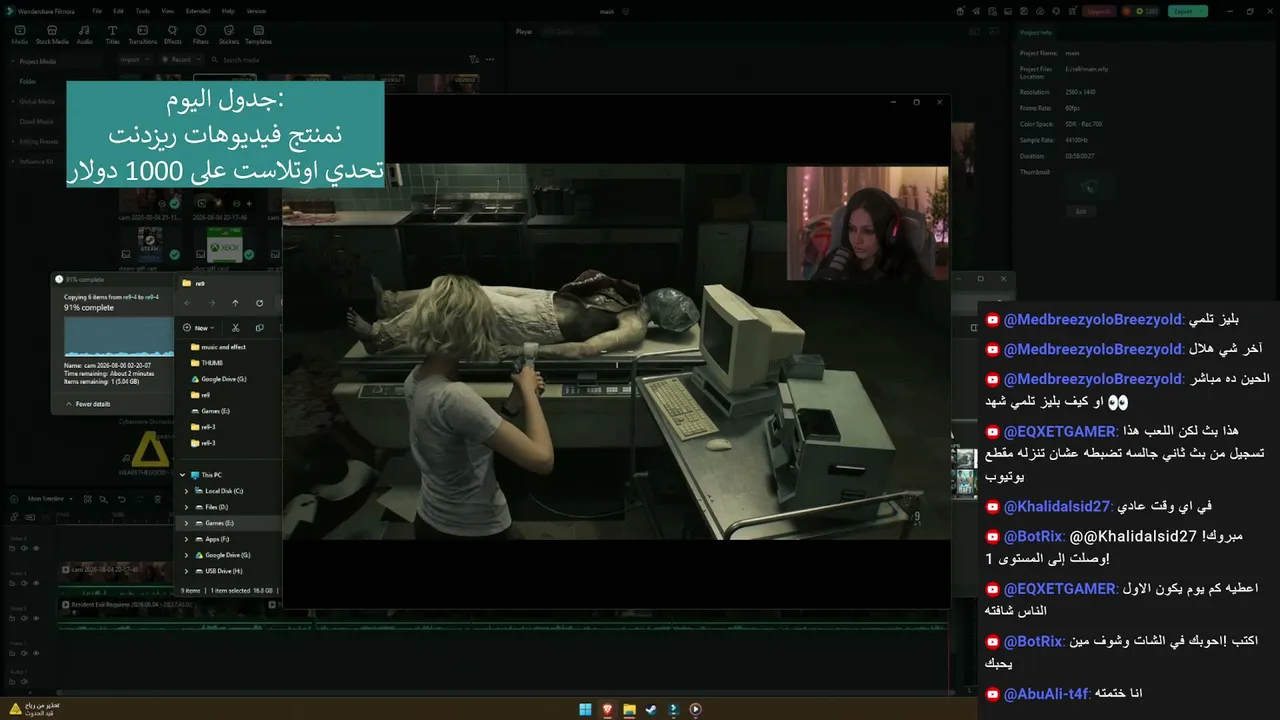Expand USB Drive (H:) in File Explorer tree
Screen dimensions: 1280x720
186,571
